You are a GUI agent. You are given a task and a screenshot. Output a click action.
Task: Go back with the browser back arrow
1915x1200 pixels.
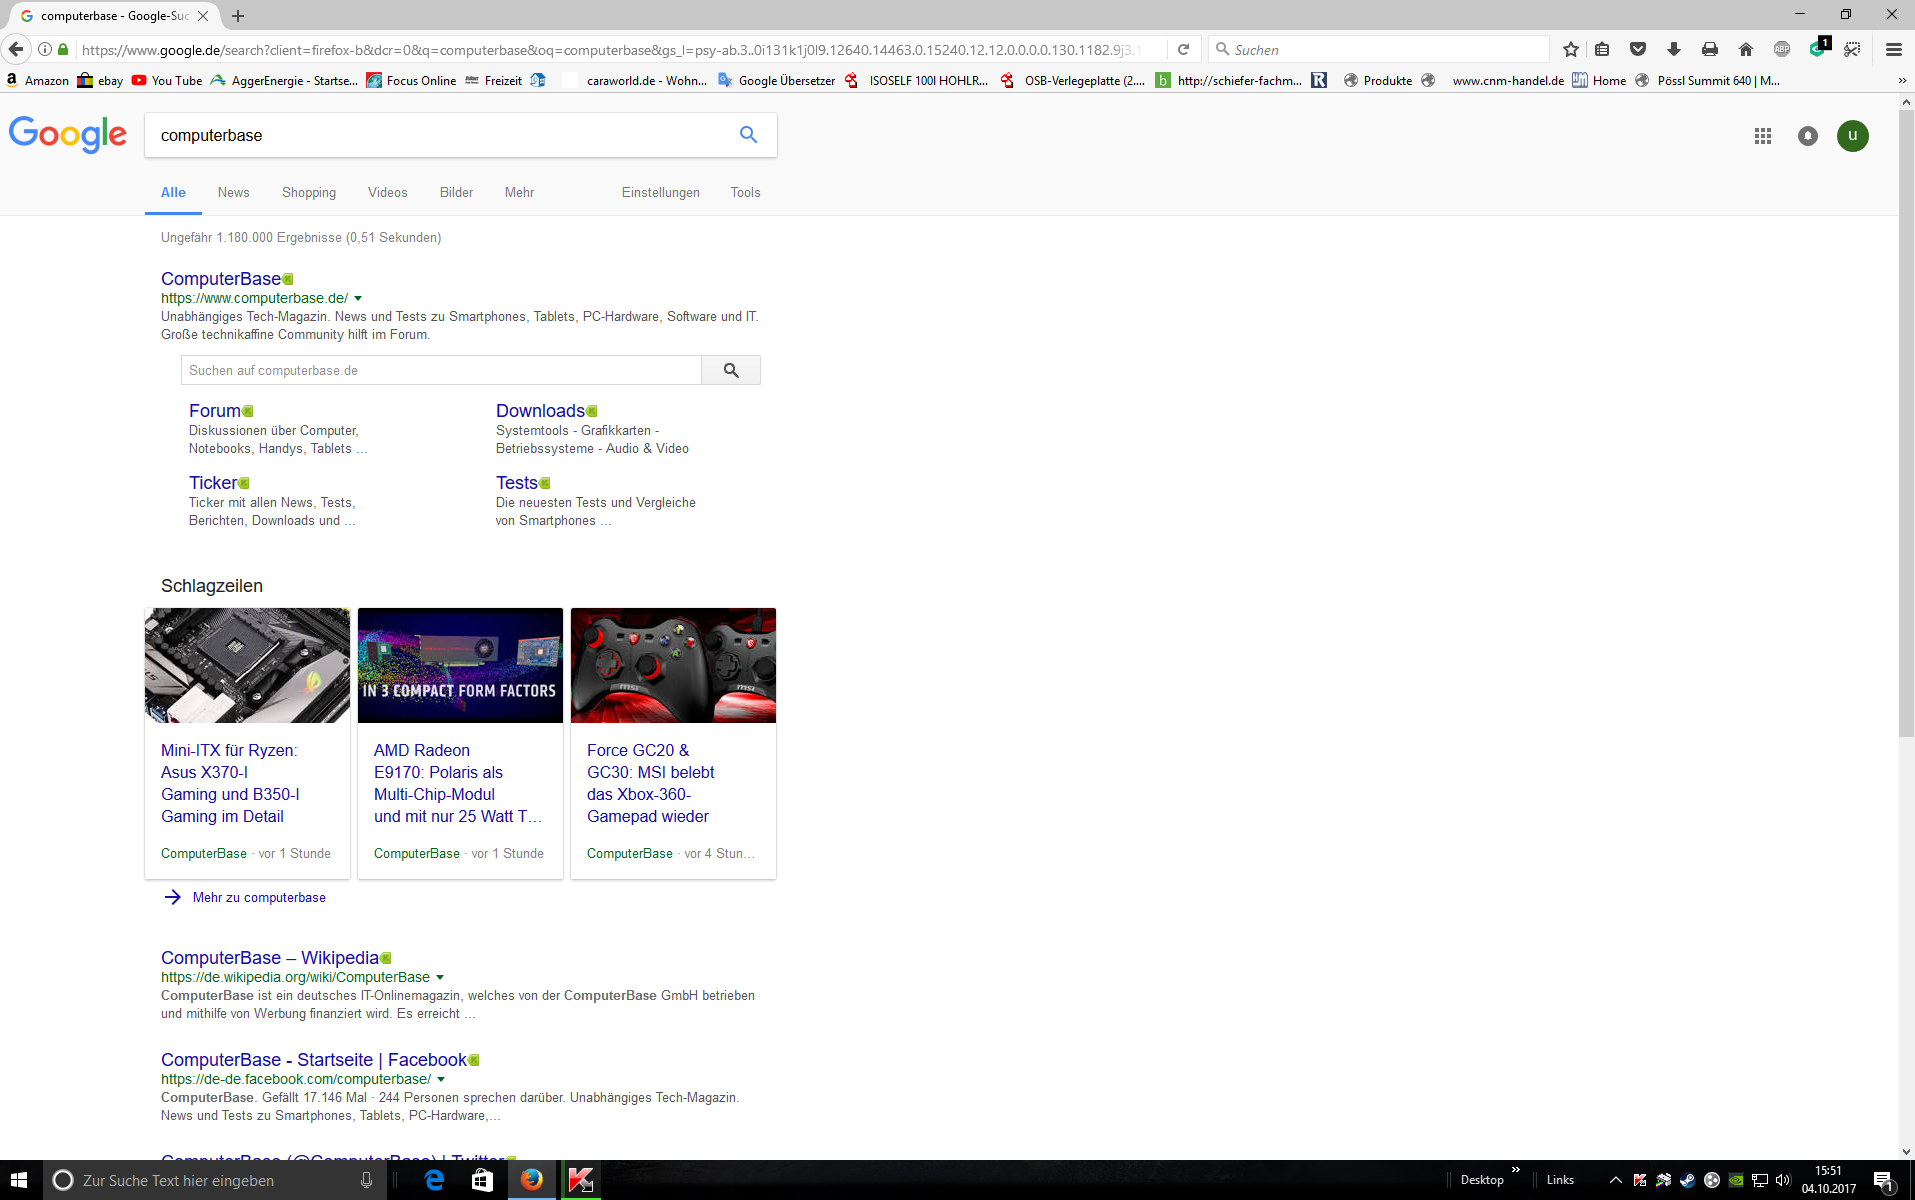click(16, 49)
